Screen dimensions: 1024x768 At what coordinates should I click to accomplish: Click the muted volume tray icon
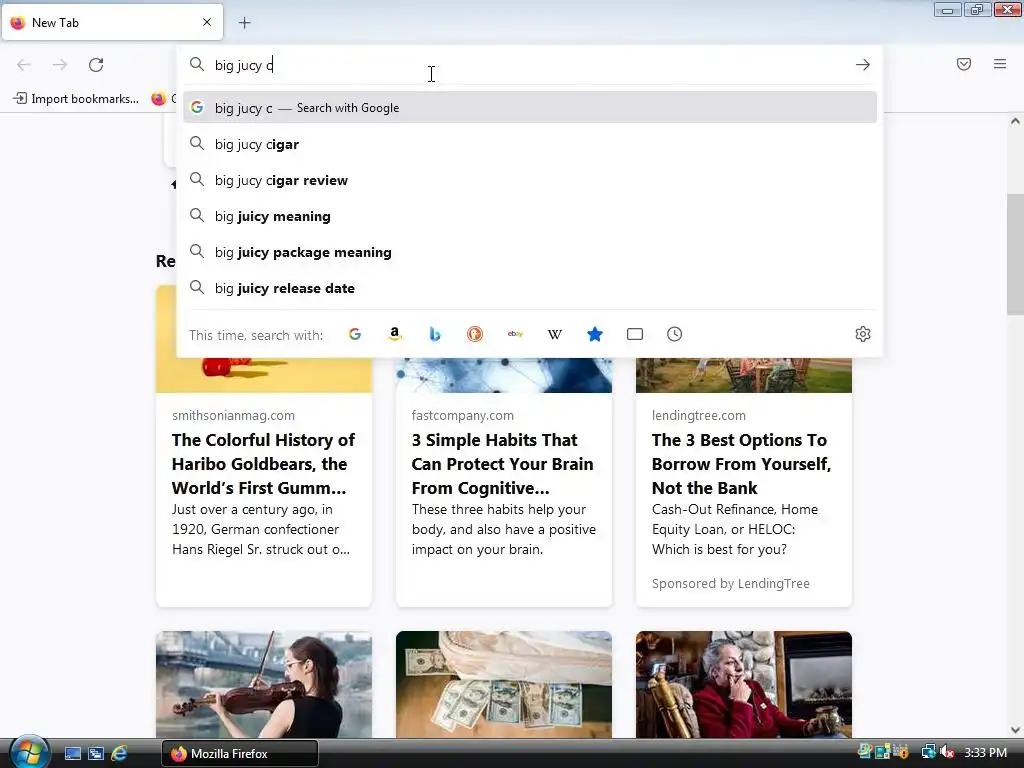(946, 753)
